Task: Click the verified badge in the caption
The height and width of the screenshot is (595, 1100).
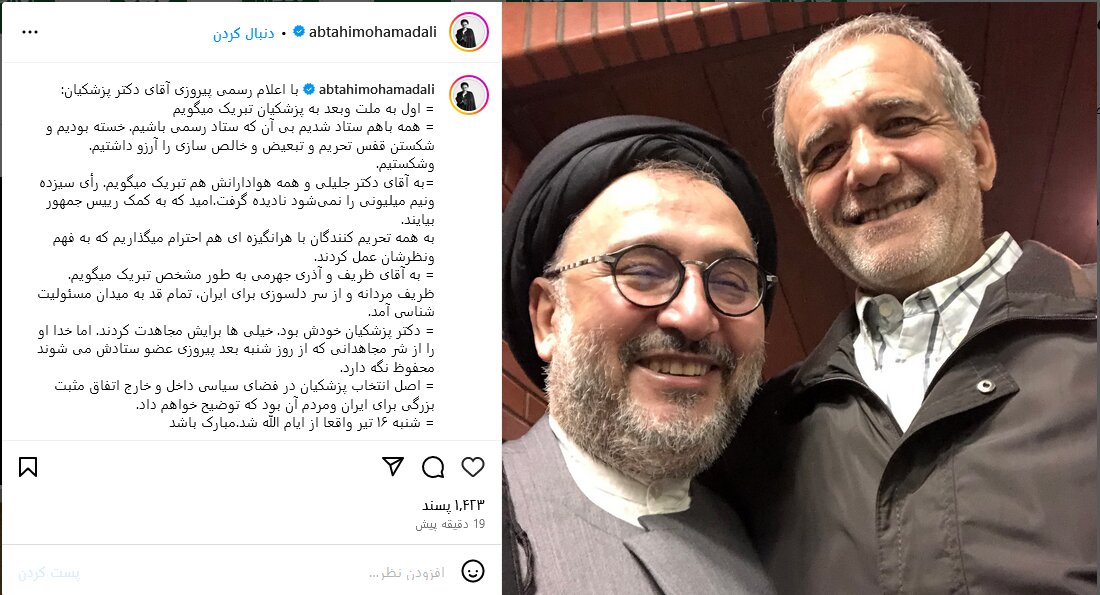Action: click(x=309, y=89)
